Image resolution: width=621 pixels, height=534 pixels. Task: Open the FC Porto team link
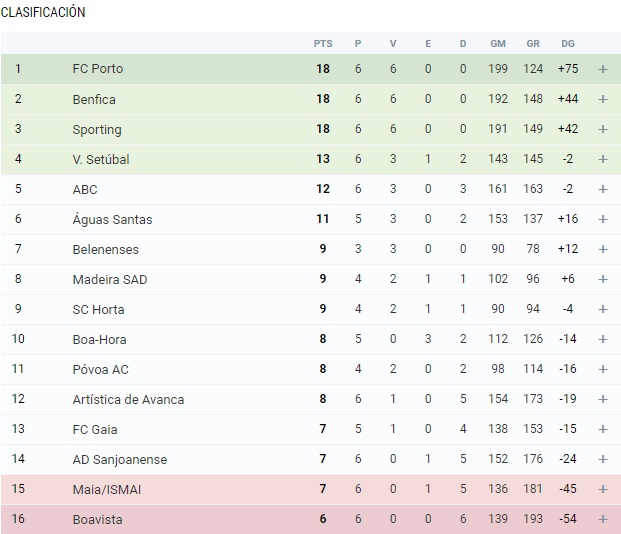[x=98, y=69]
